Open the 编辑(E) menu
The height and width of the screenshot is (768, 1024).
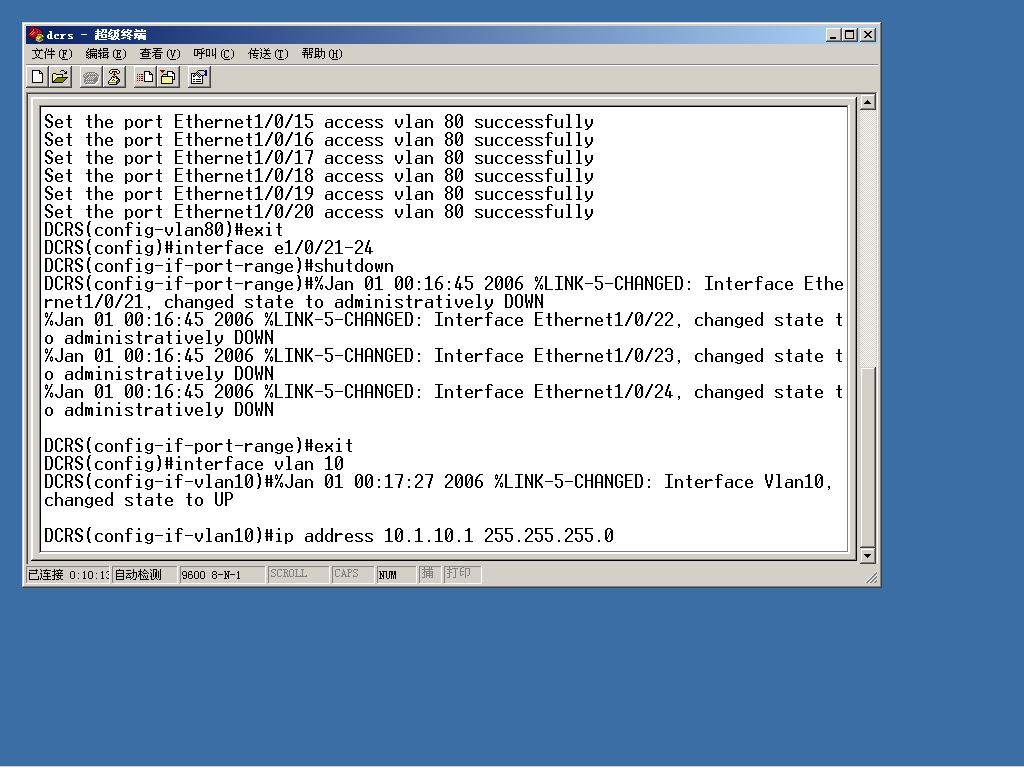106,54
